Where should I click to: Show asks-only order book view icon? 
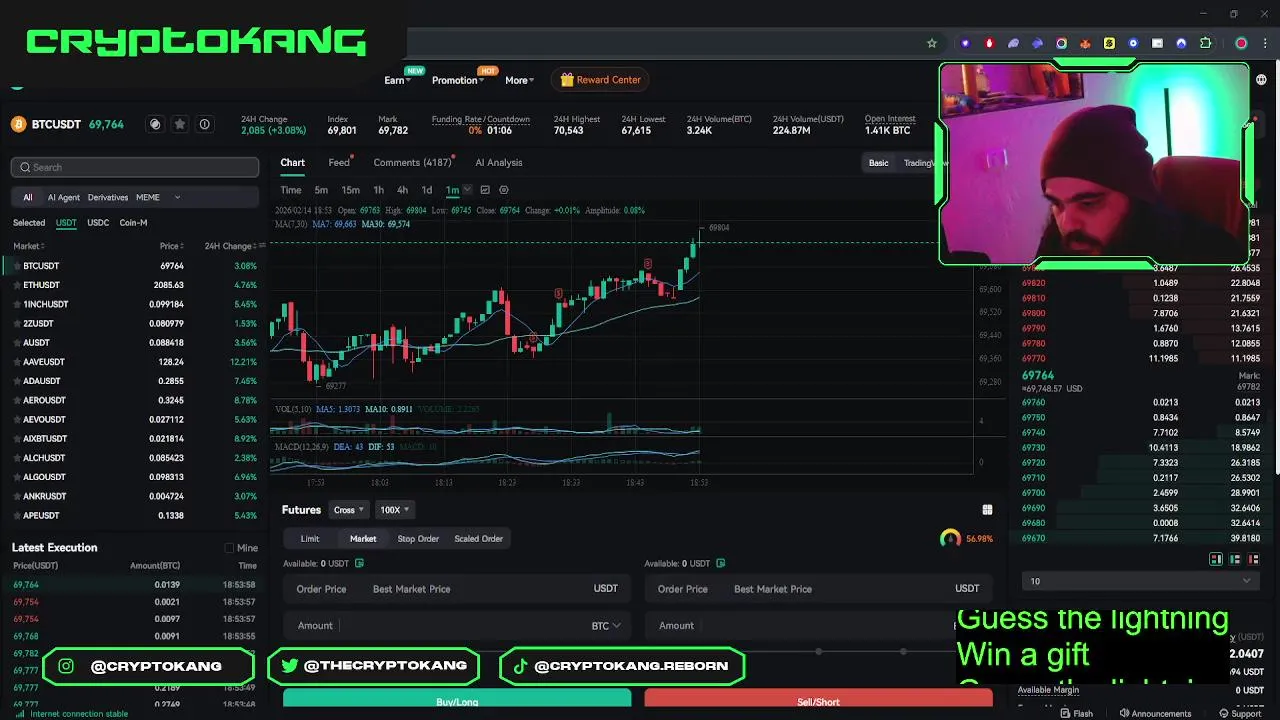[x=1254, y=559]
